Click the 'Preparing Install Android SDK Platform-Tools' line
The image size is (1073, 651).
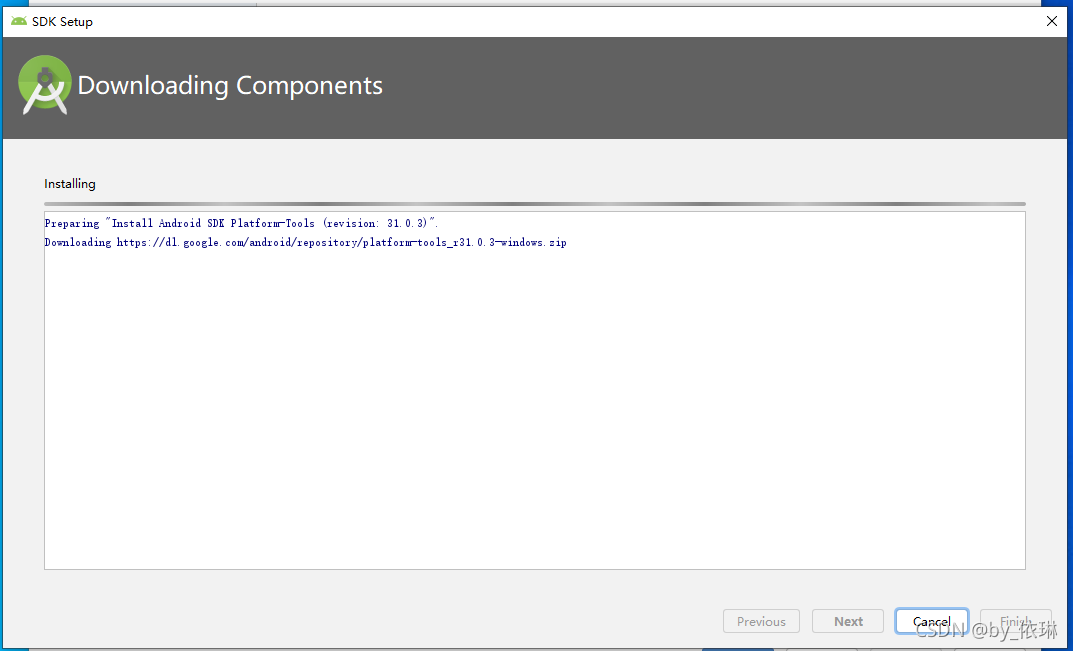pyautogui.click(x=241, y=223)
